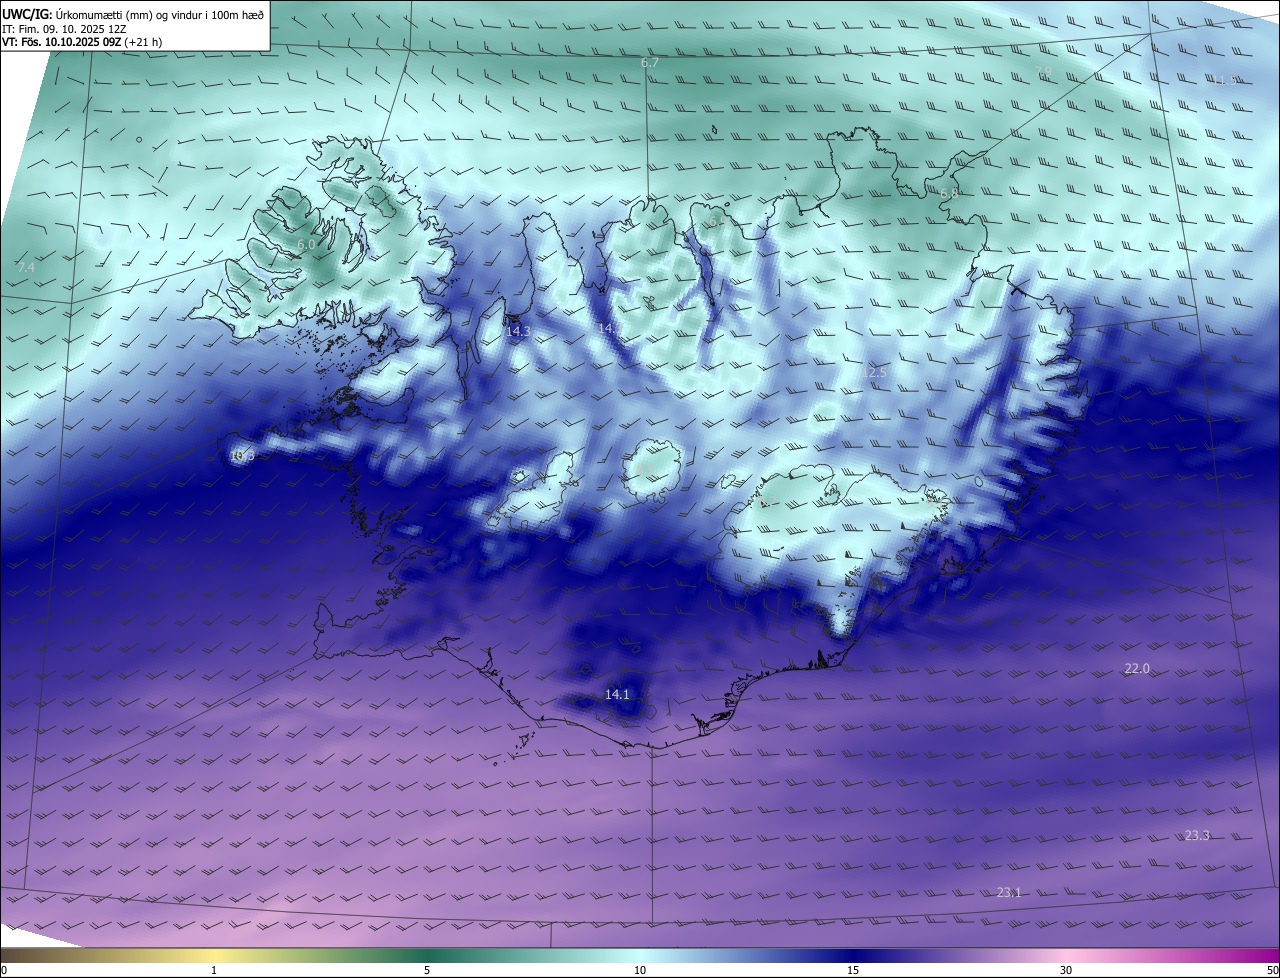Screen dimensions: 1280x978
Task: Click the 15 tick on the color scale
Action: [x=853, y=970]
